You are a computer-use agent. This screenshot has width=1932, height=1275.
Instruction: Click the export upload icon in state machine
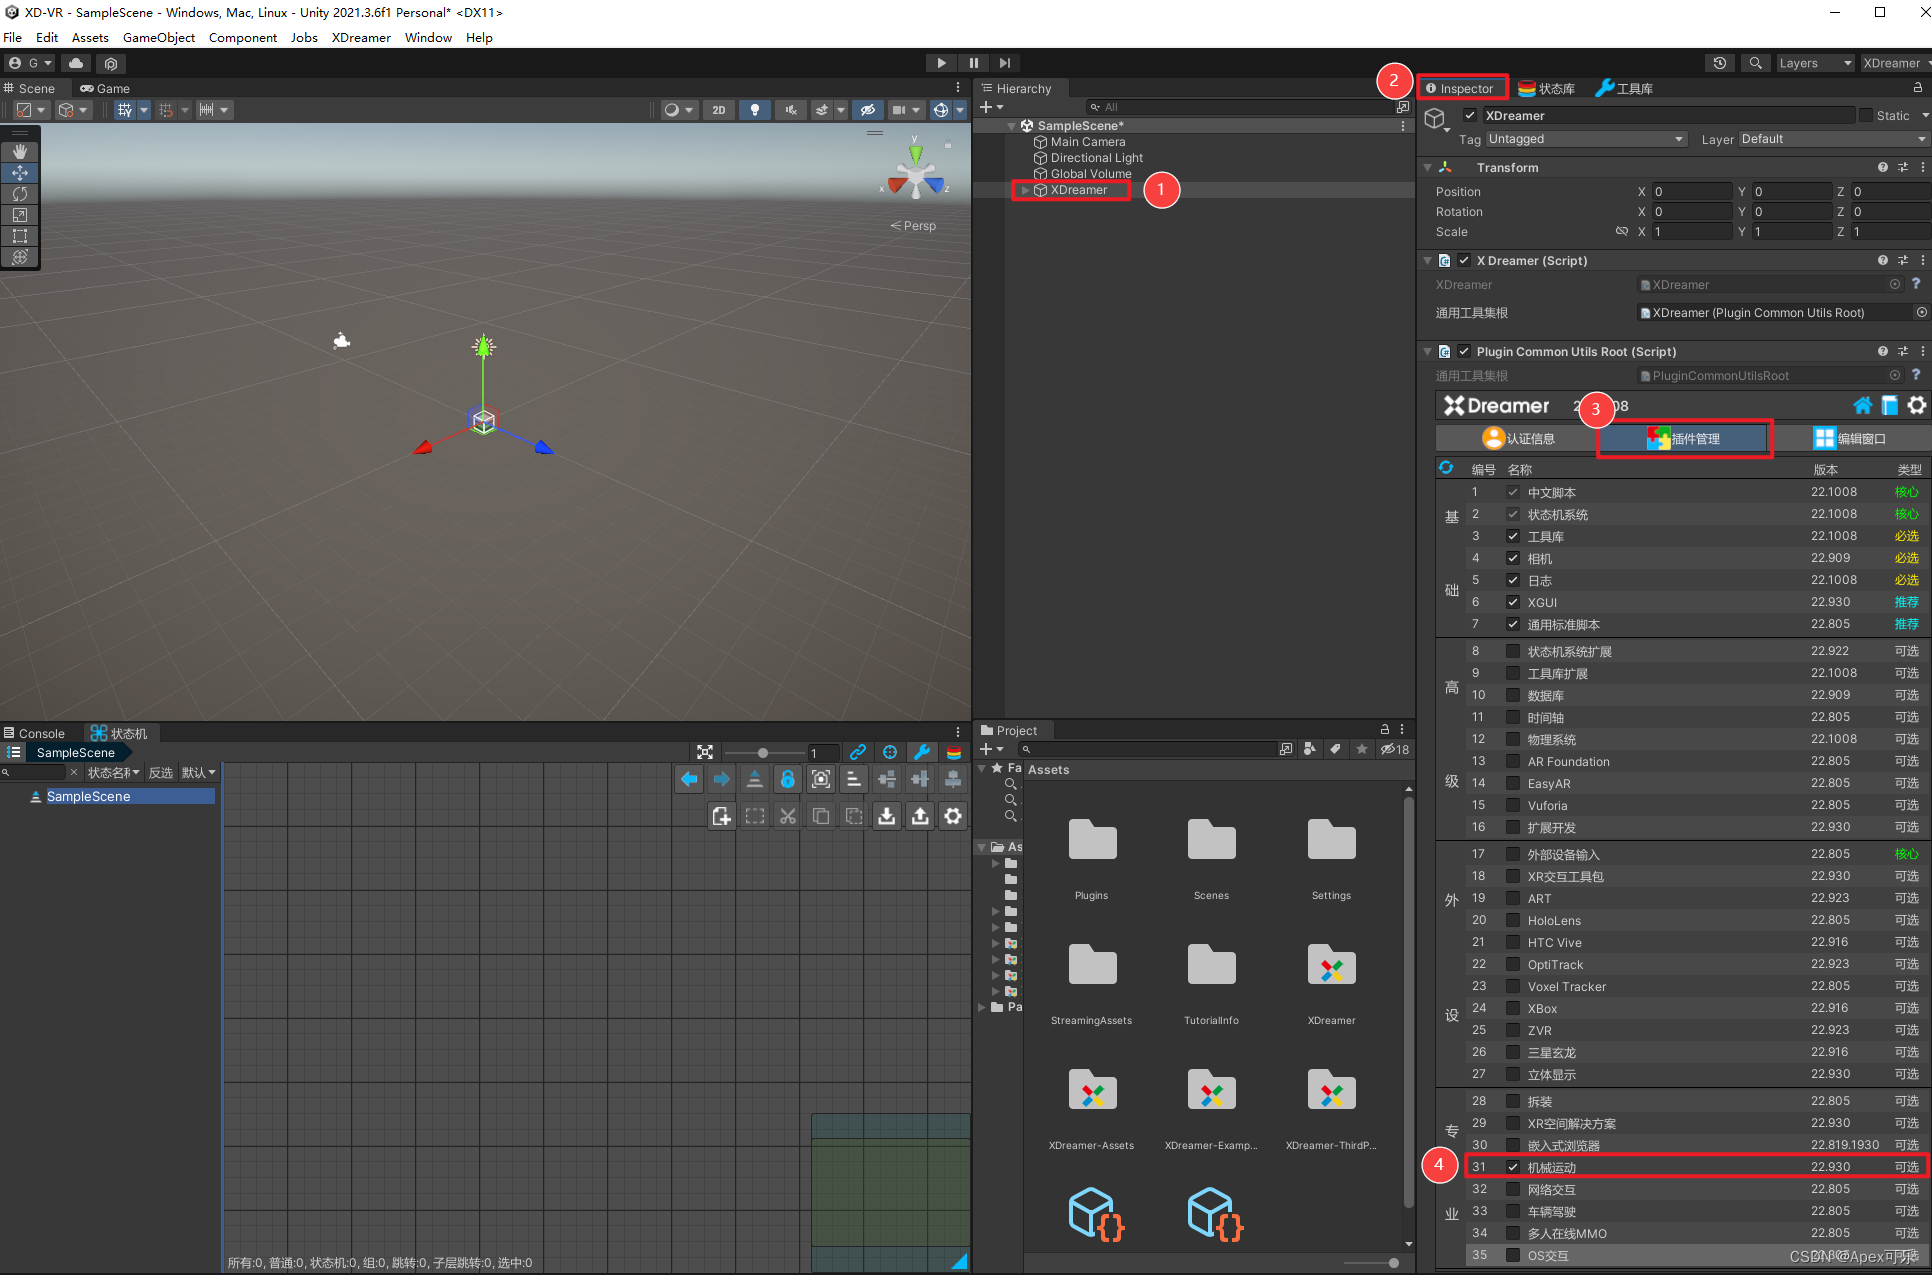920,816
